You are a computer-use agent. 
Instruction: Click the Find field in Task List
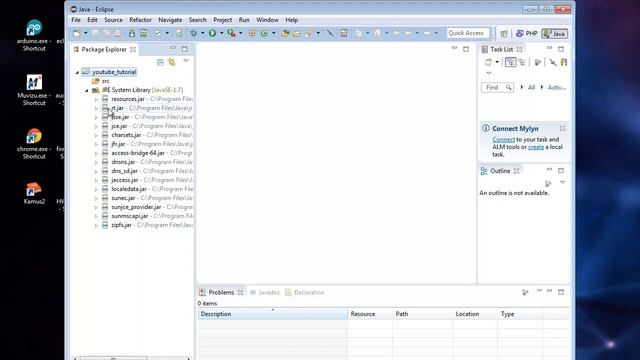tap(497, 87)
